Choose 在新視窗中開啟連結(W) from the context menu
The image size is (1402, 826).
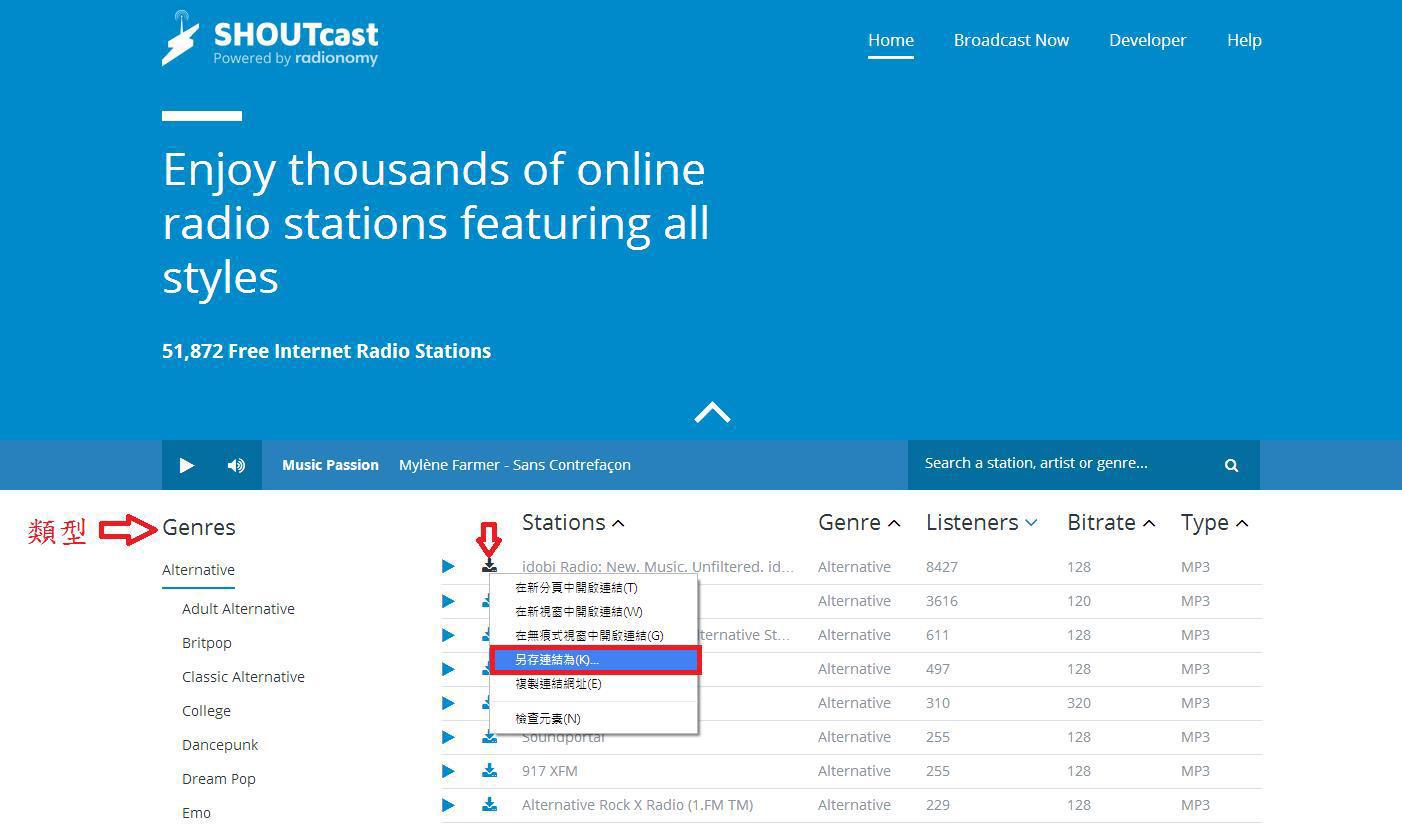click(x=594, y=612)
